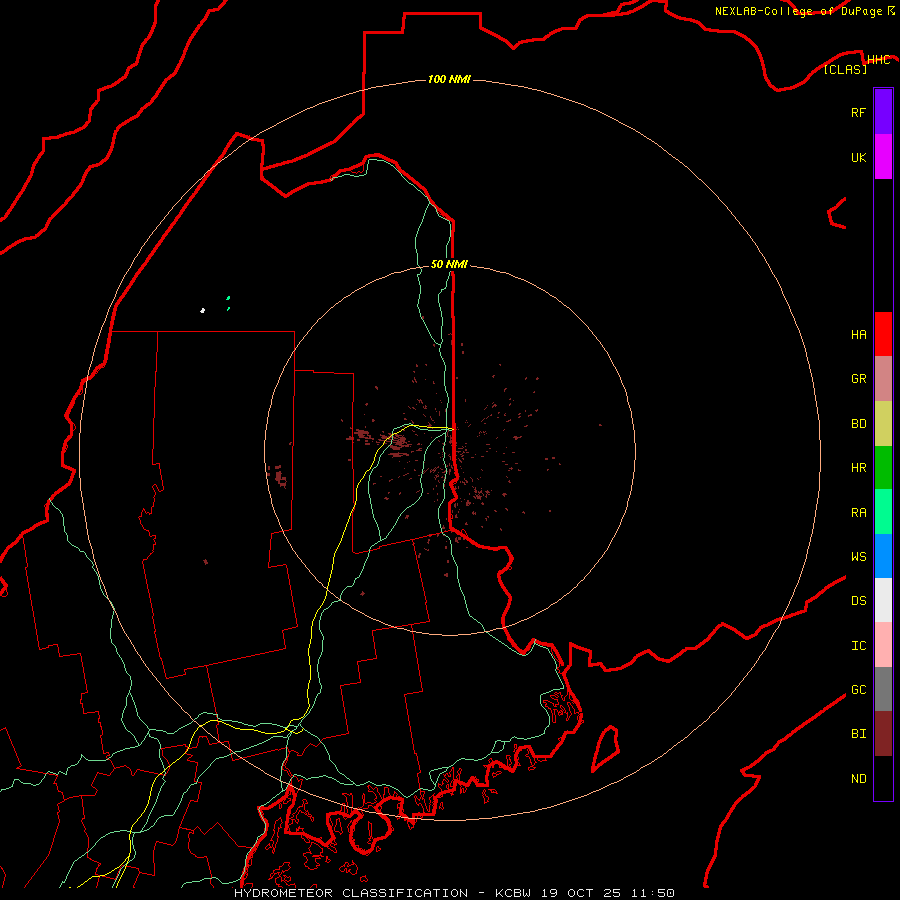
Task: Select the BD yellow legend swatch
Action: [883, 424]
